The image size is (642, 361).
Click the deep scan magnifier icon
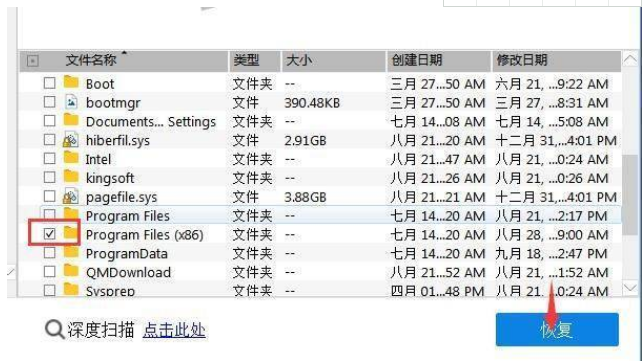pyautogui.click(x=54, y=329)
